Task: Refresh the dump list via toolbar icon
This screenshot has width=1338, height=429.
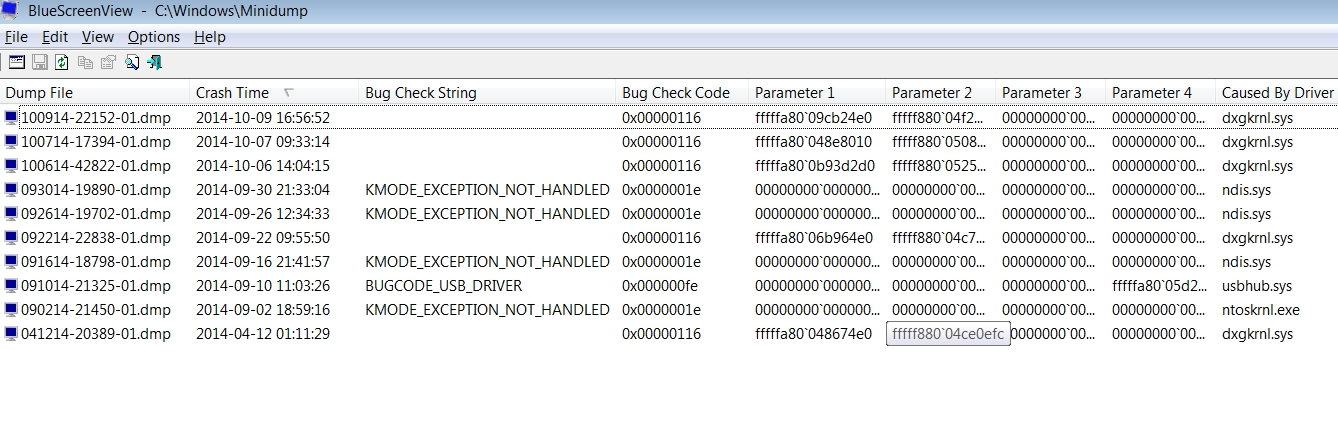Action: coord(62,62)
